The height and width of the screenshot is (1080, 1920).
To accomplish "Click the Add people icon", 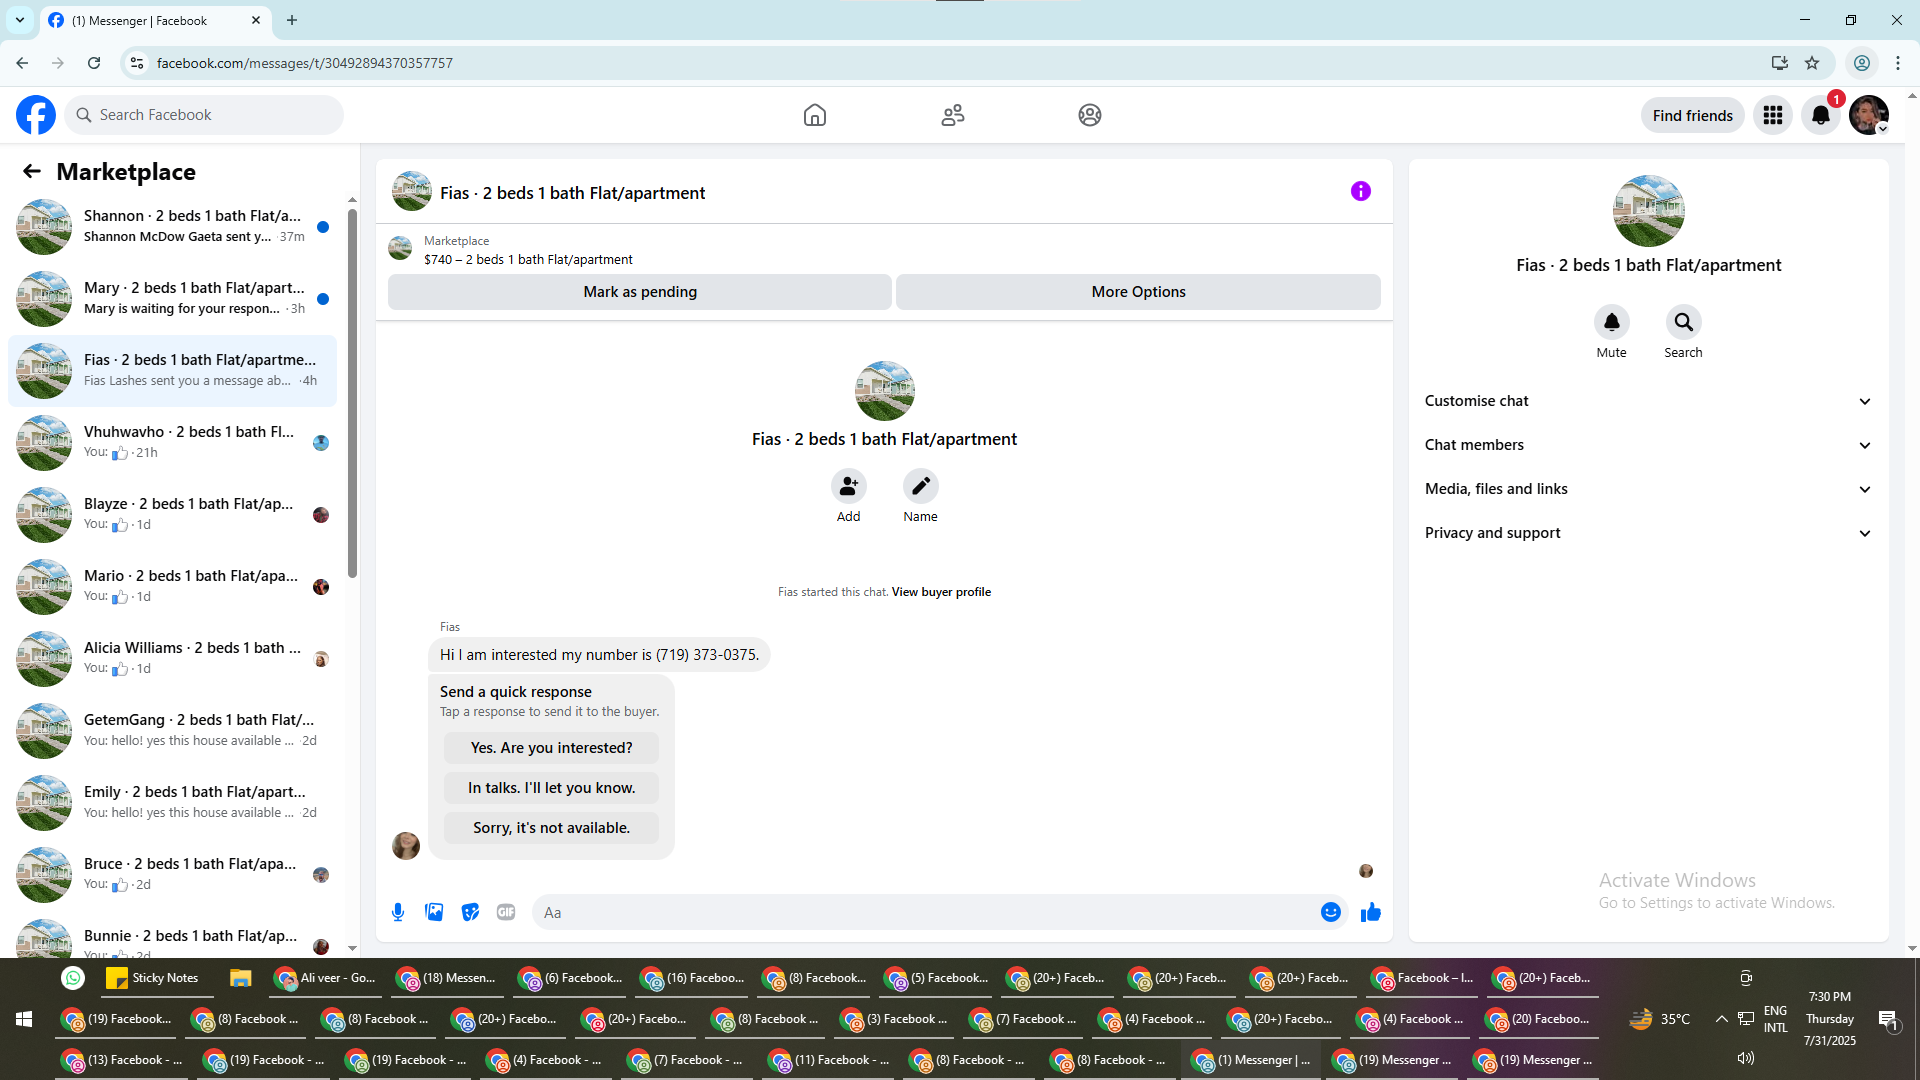I will (x=848, y=487).
